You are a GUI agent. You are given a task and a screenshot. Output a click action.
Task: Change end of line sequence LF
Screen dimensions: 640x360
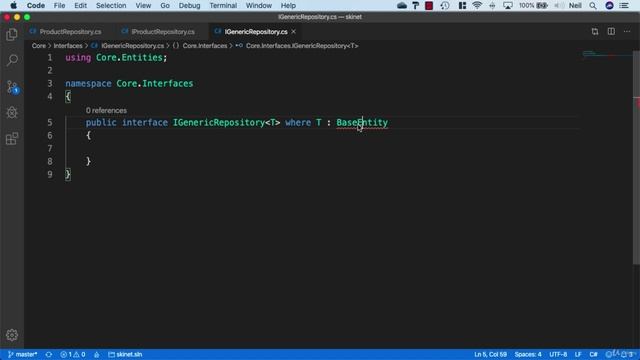tap(578, 354)
